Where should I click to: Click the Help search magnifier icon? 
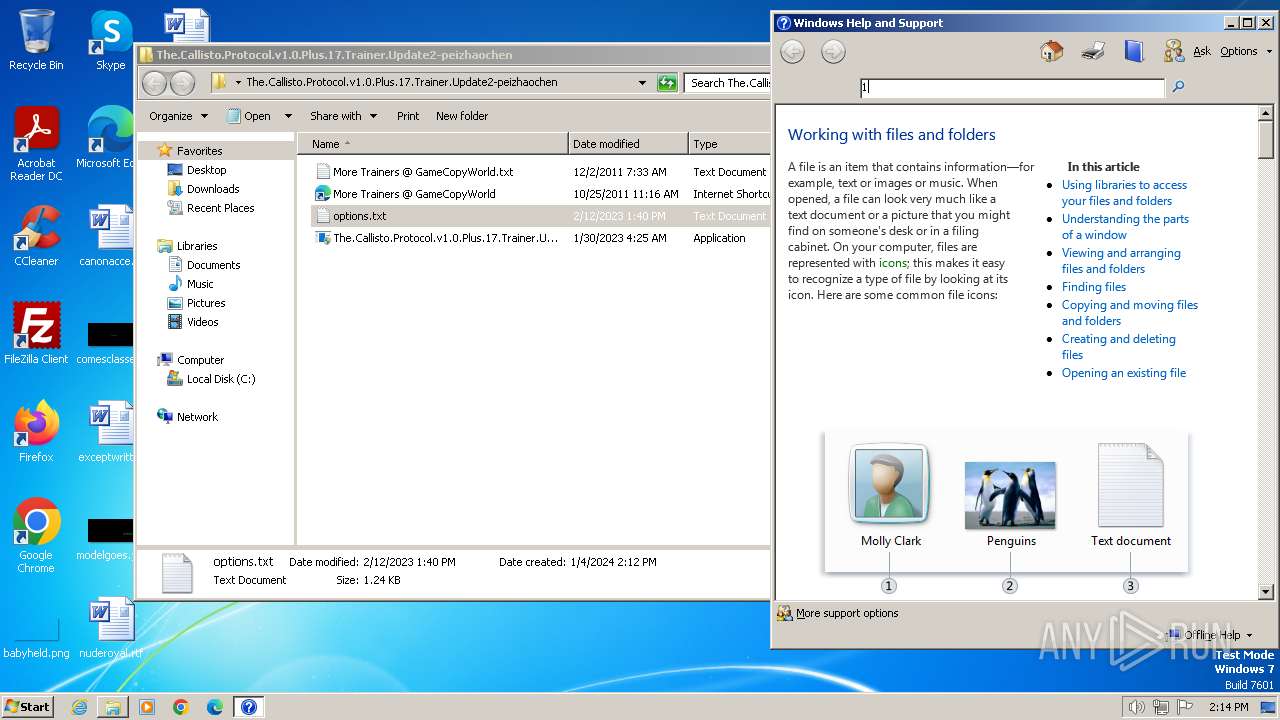point(1178,87)
